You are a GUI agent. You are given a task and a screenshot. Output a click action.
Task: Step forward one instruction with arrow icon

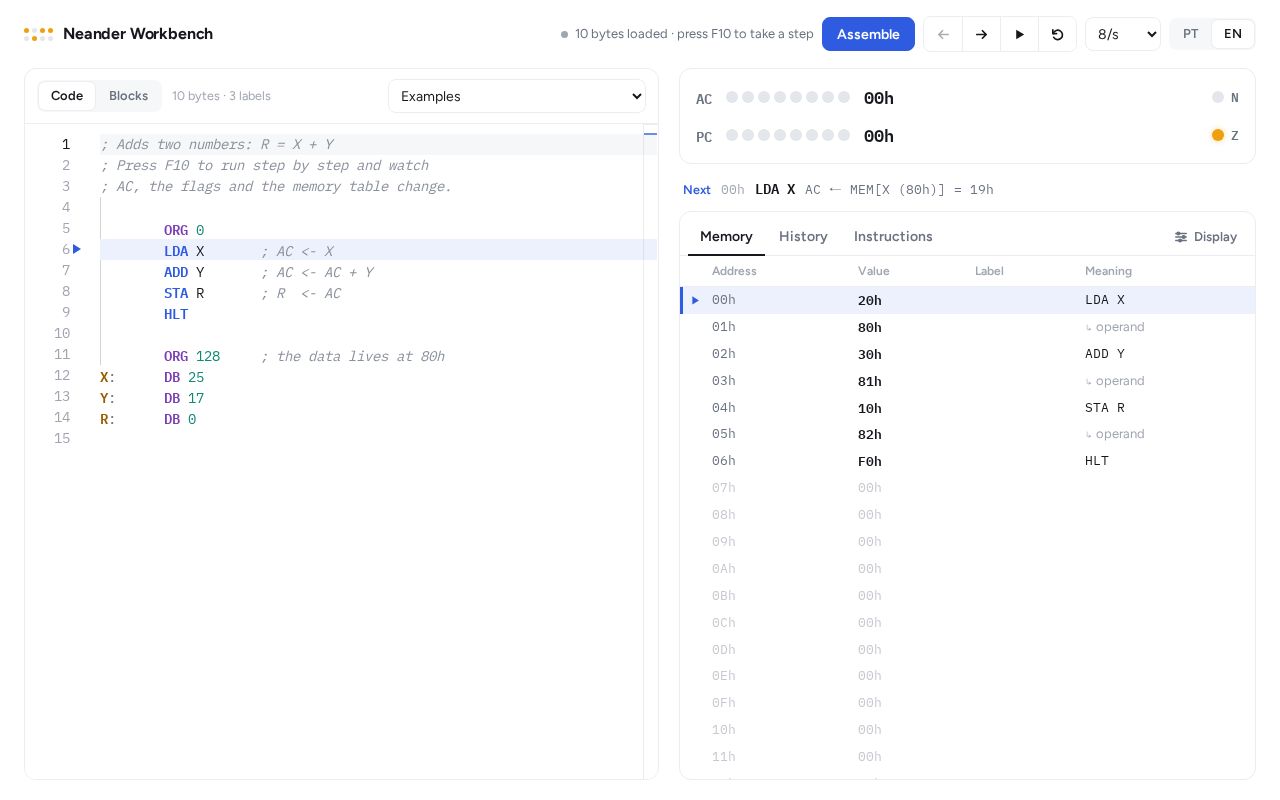[981, 34]
